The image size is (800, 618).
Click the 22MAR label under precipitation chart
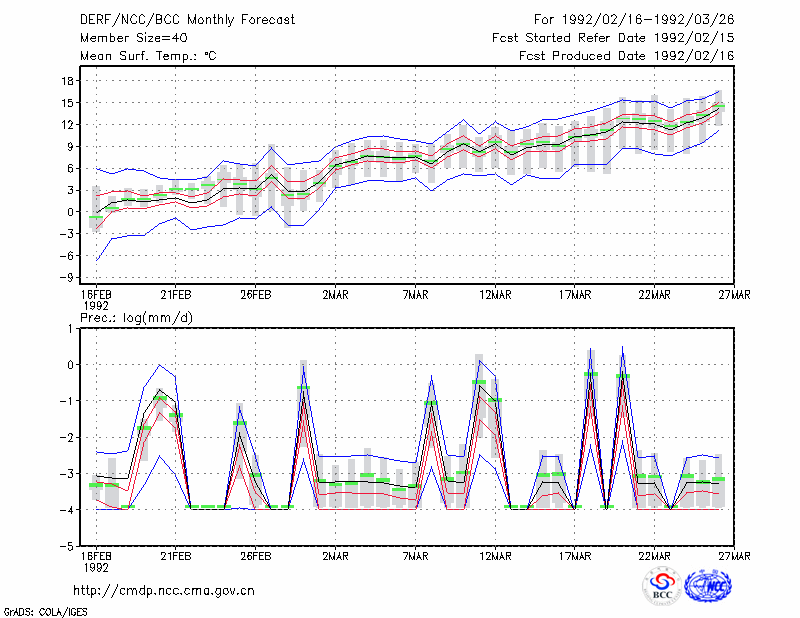(655, 556)
